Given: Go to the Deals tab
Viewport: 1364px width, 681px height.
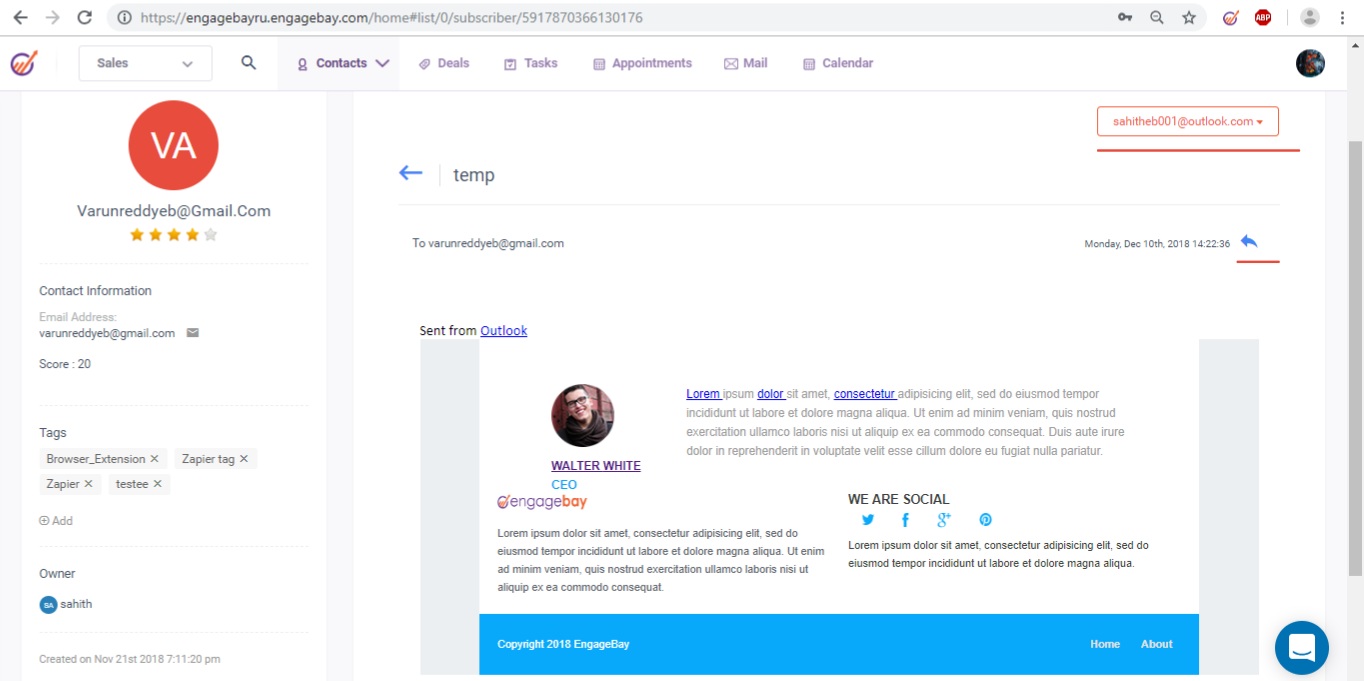Looking at the screenshot, I should [x=444, y=63].
